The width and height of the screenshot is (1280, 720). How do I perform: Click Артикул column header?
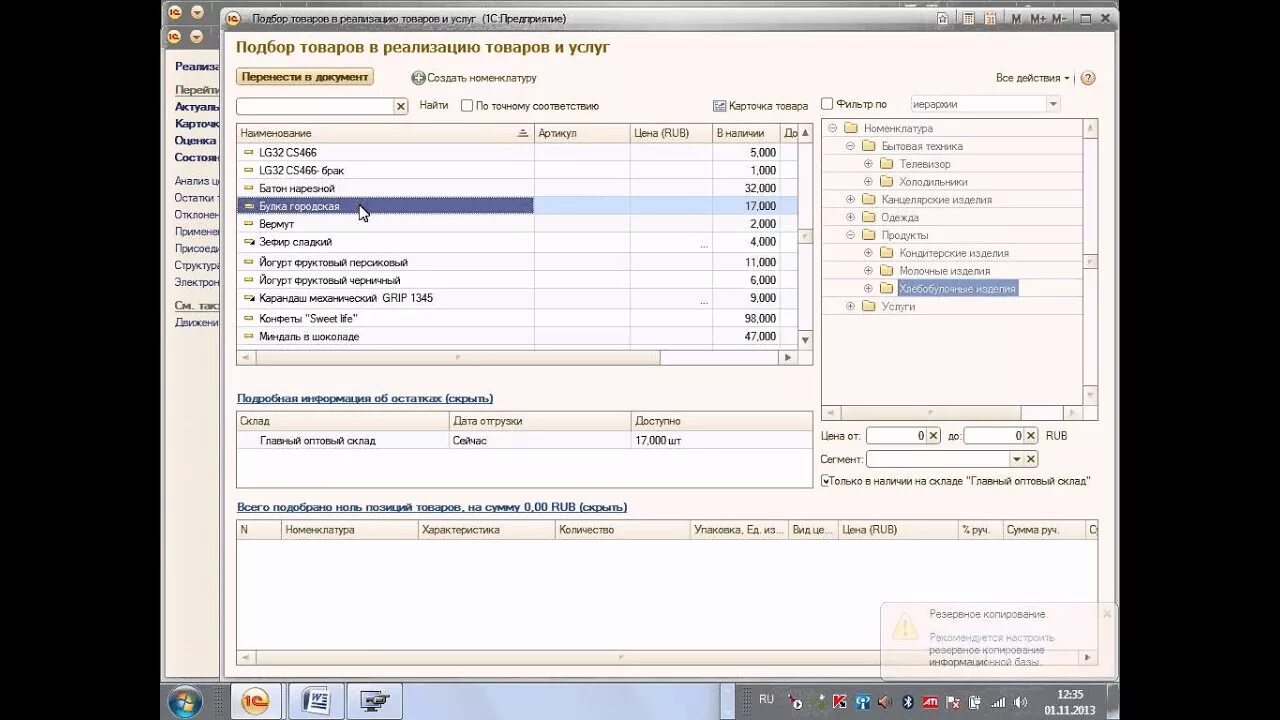tap(582, 133)
